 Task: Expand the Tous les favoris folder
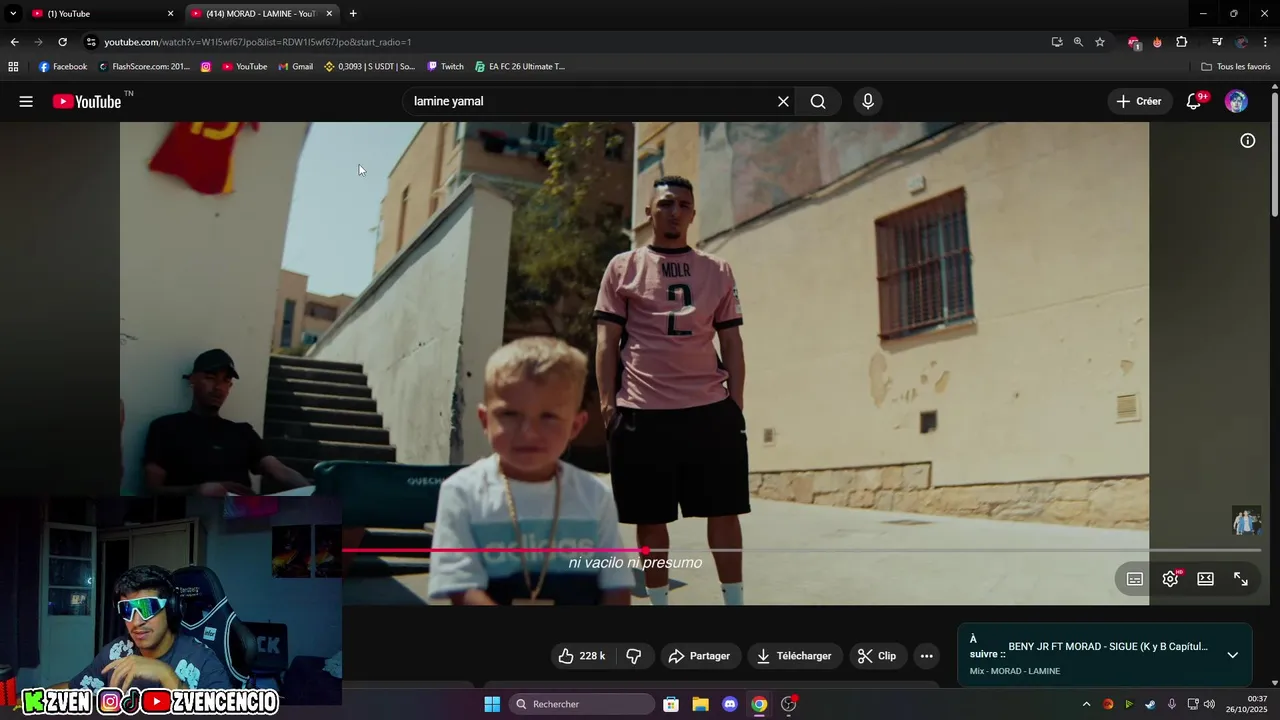pos(1236,67)
